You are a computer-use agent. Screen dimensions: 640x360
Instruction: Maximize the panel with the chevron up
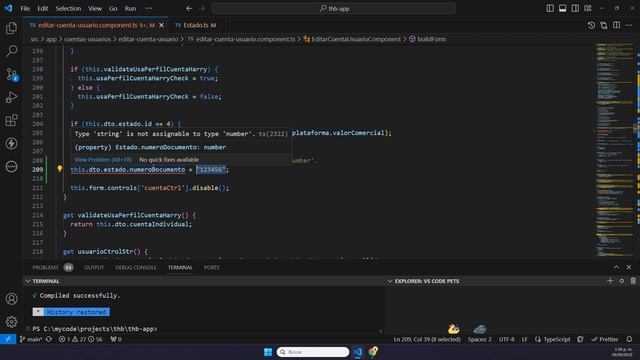click(x=616, y=267)
